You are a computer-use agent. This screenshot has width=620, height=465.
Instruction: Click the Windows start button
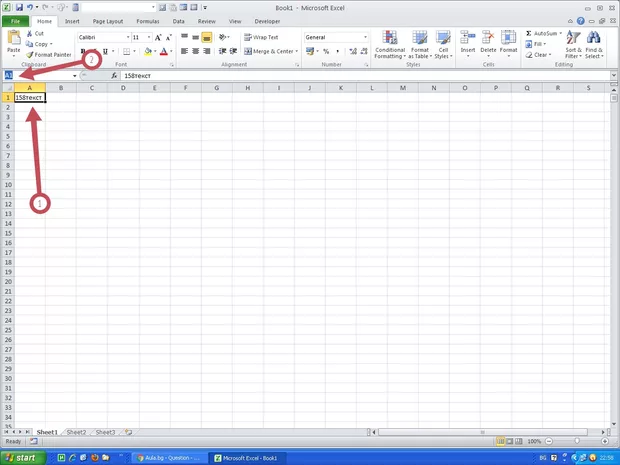[x=23, y=458]
